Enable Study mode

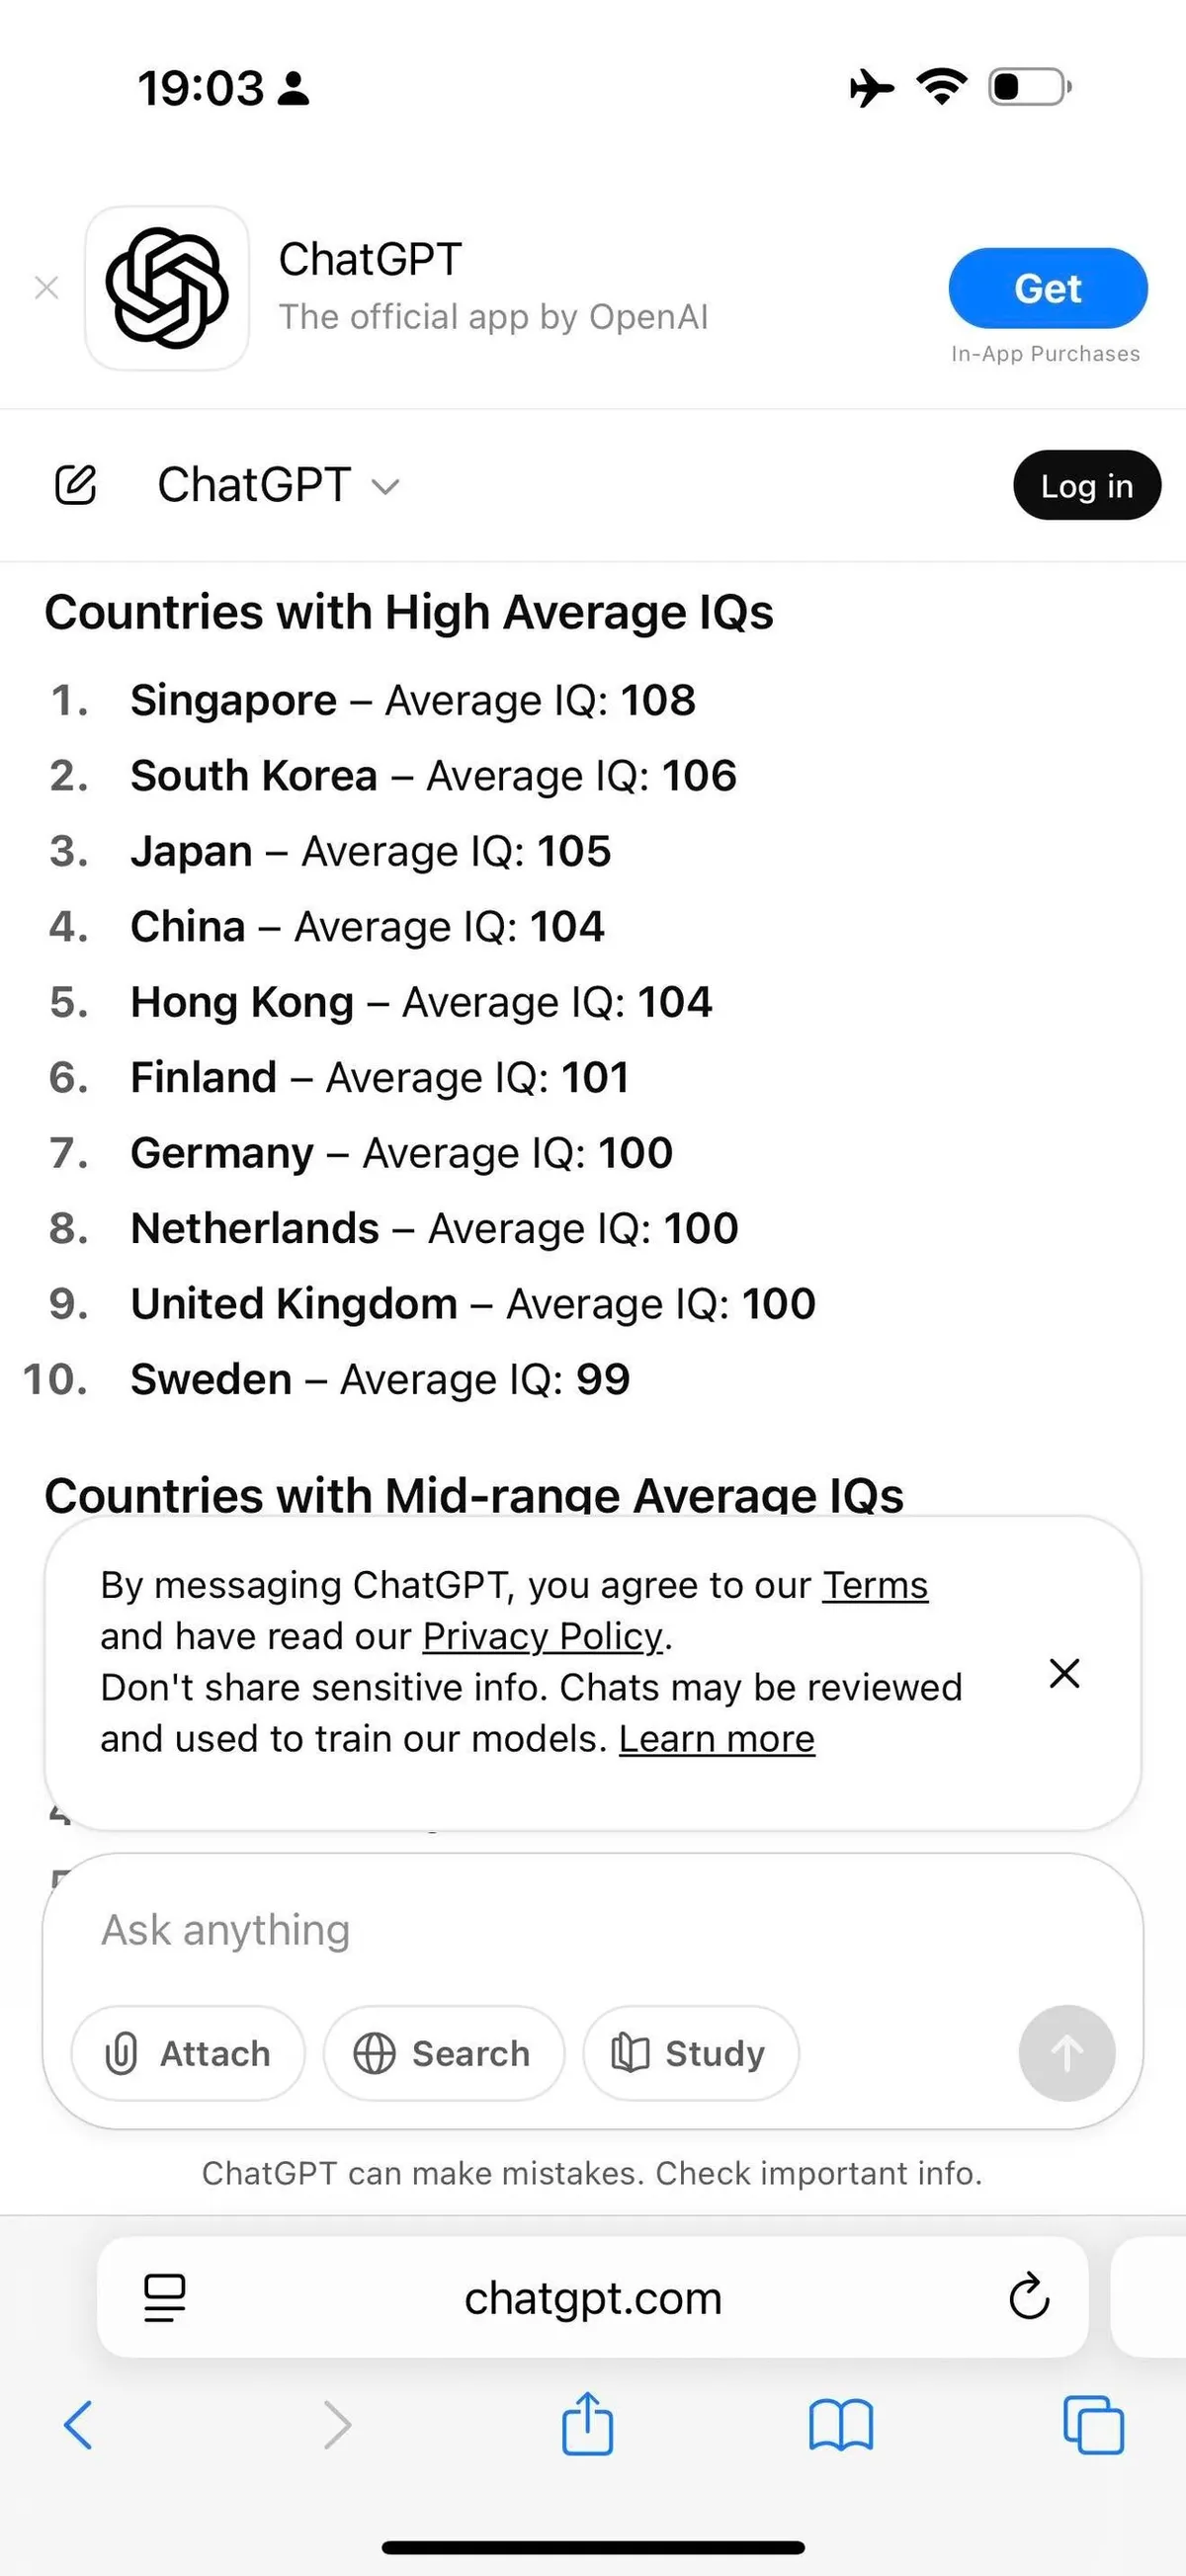(x=690, y=2054)
